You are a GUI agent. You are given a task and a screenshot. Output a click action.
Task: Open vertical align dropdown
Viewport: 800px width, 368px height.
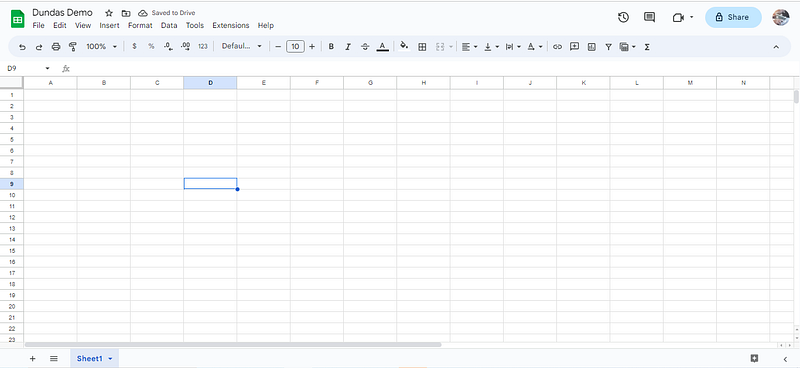point(491,46)
